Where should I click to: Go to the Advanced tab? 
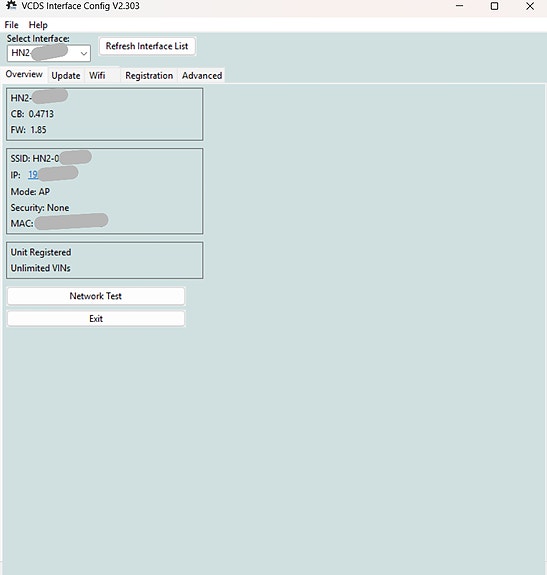202,76
